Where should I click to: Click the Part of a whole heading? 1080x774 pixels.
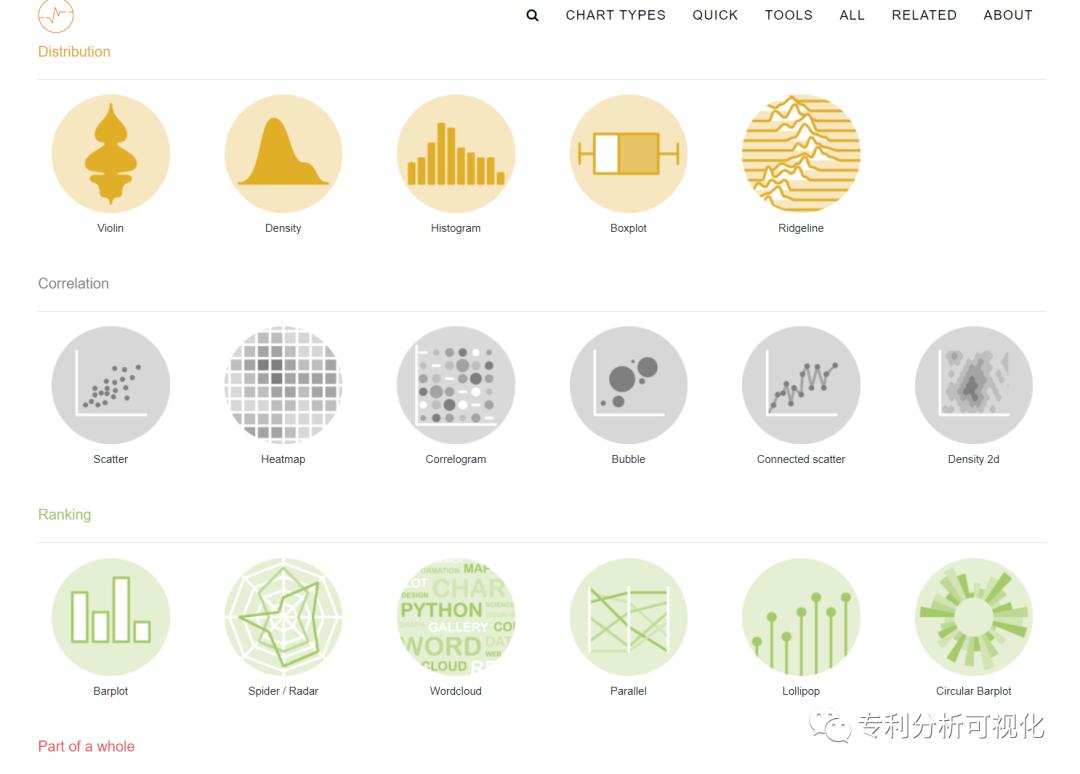86,746
